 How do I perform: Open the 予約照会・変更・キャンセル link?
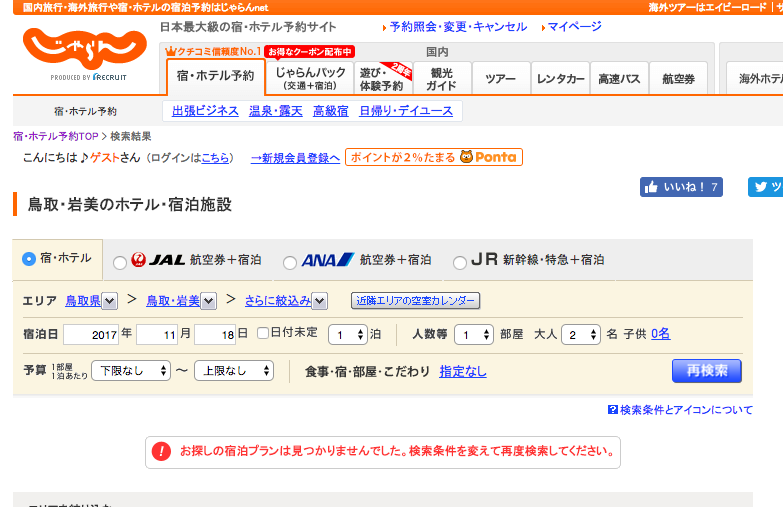(458, 27)
